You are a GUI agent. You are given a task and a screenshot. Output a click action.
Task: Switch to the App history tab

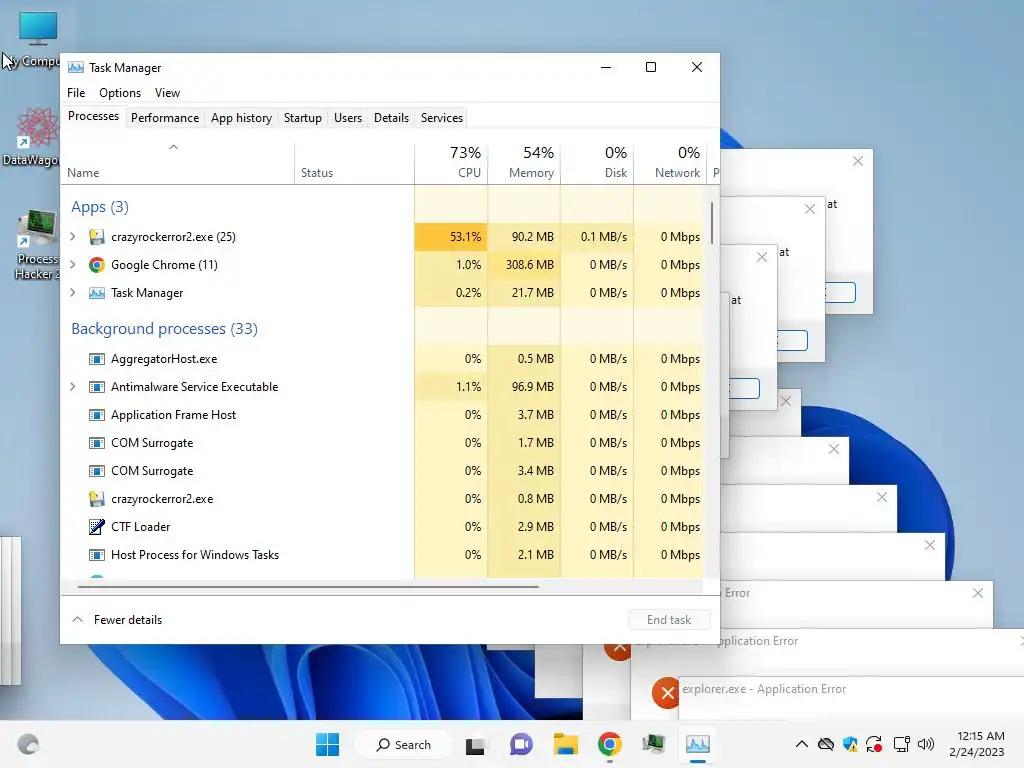pyautogui.click(x=241, y=118)
